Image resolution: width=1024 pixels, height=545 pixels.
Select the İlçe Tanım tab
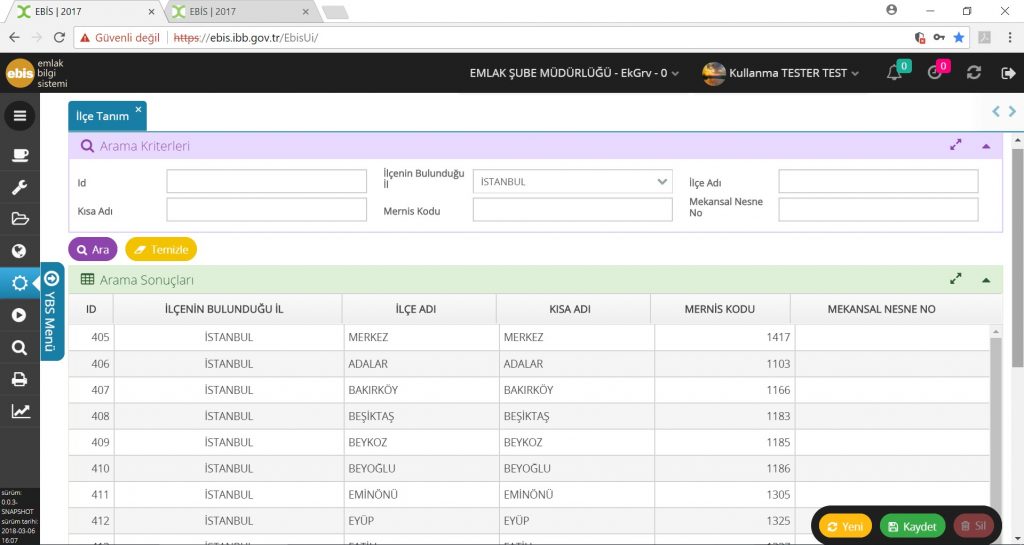103,116
